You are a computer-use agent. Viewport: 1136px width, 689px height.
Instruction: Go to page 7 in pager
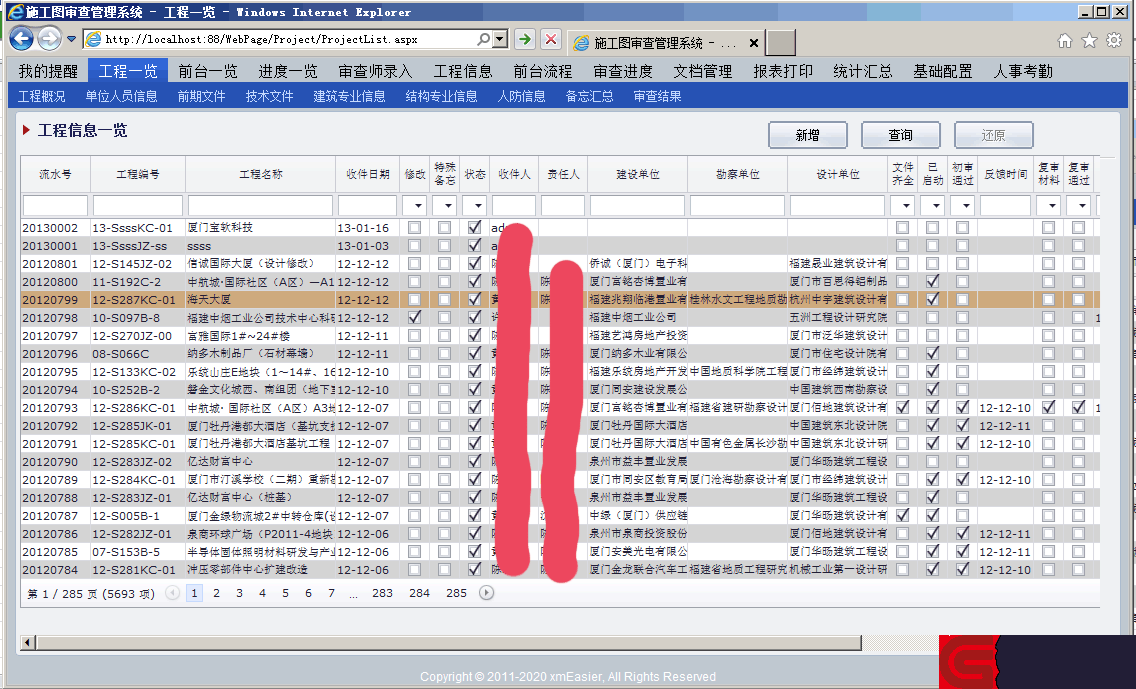pos(331,593)
